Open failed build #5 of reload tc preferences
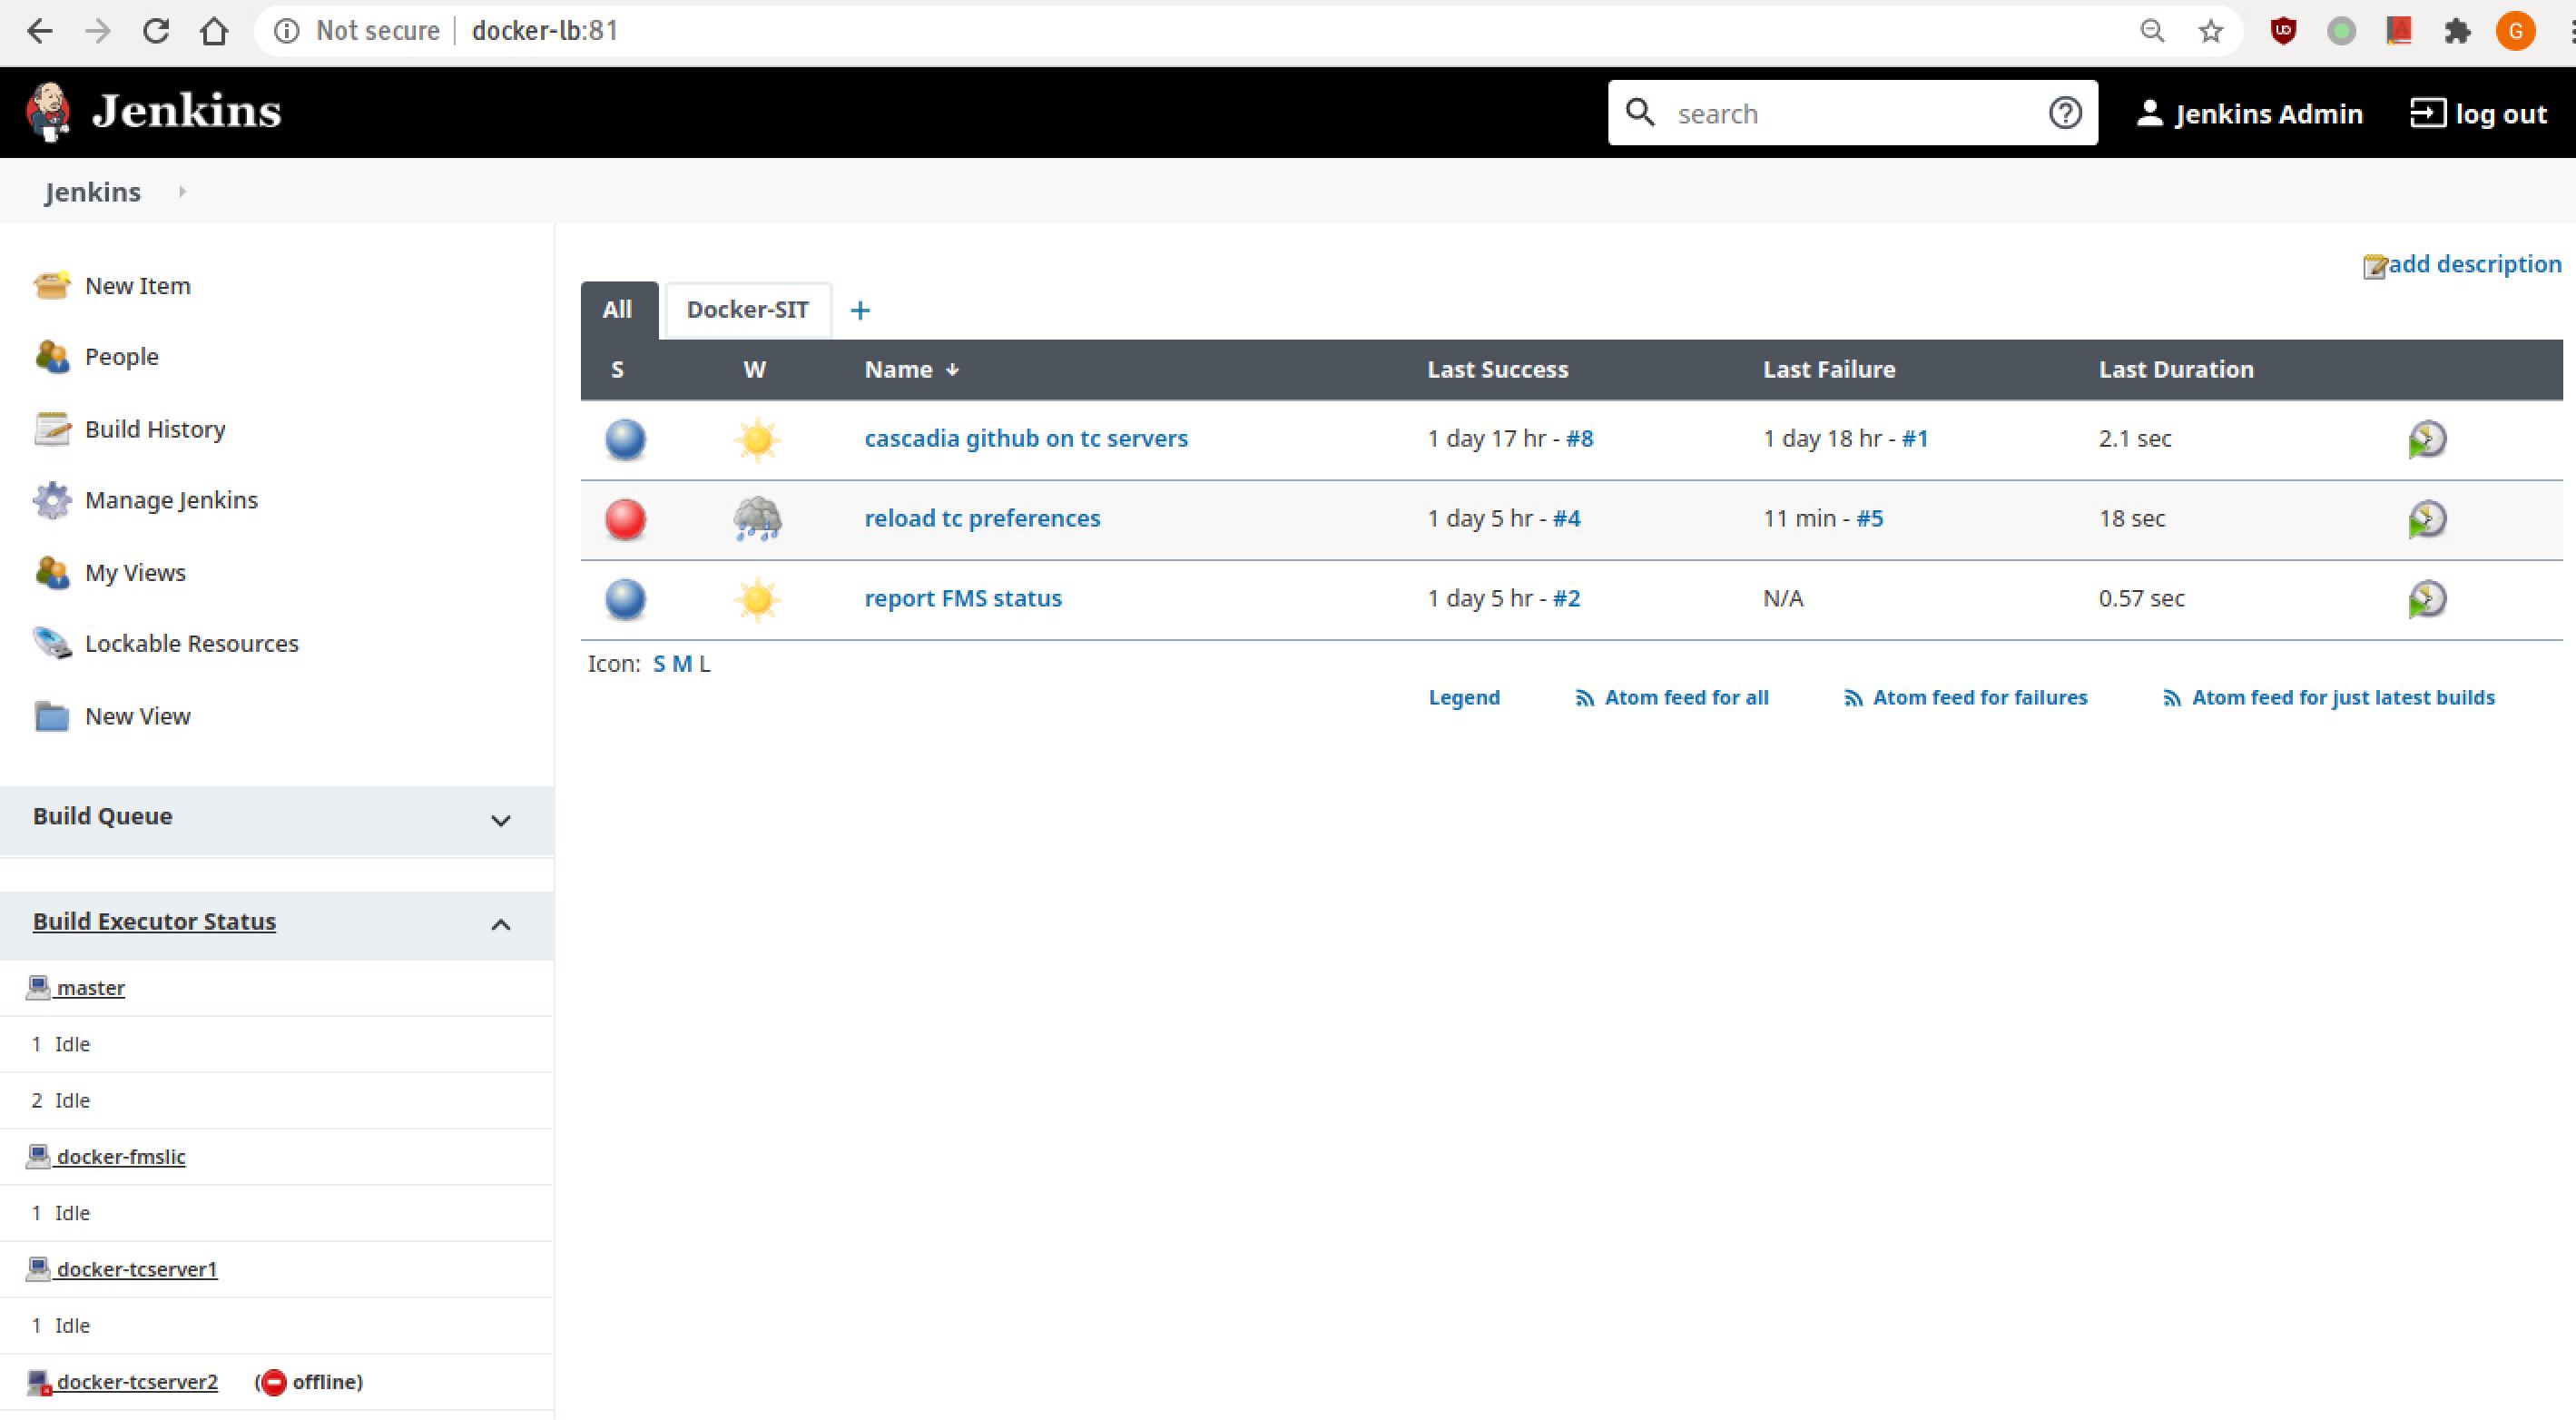2576x1420 pixels. point(1870,519)
